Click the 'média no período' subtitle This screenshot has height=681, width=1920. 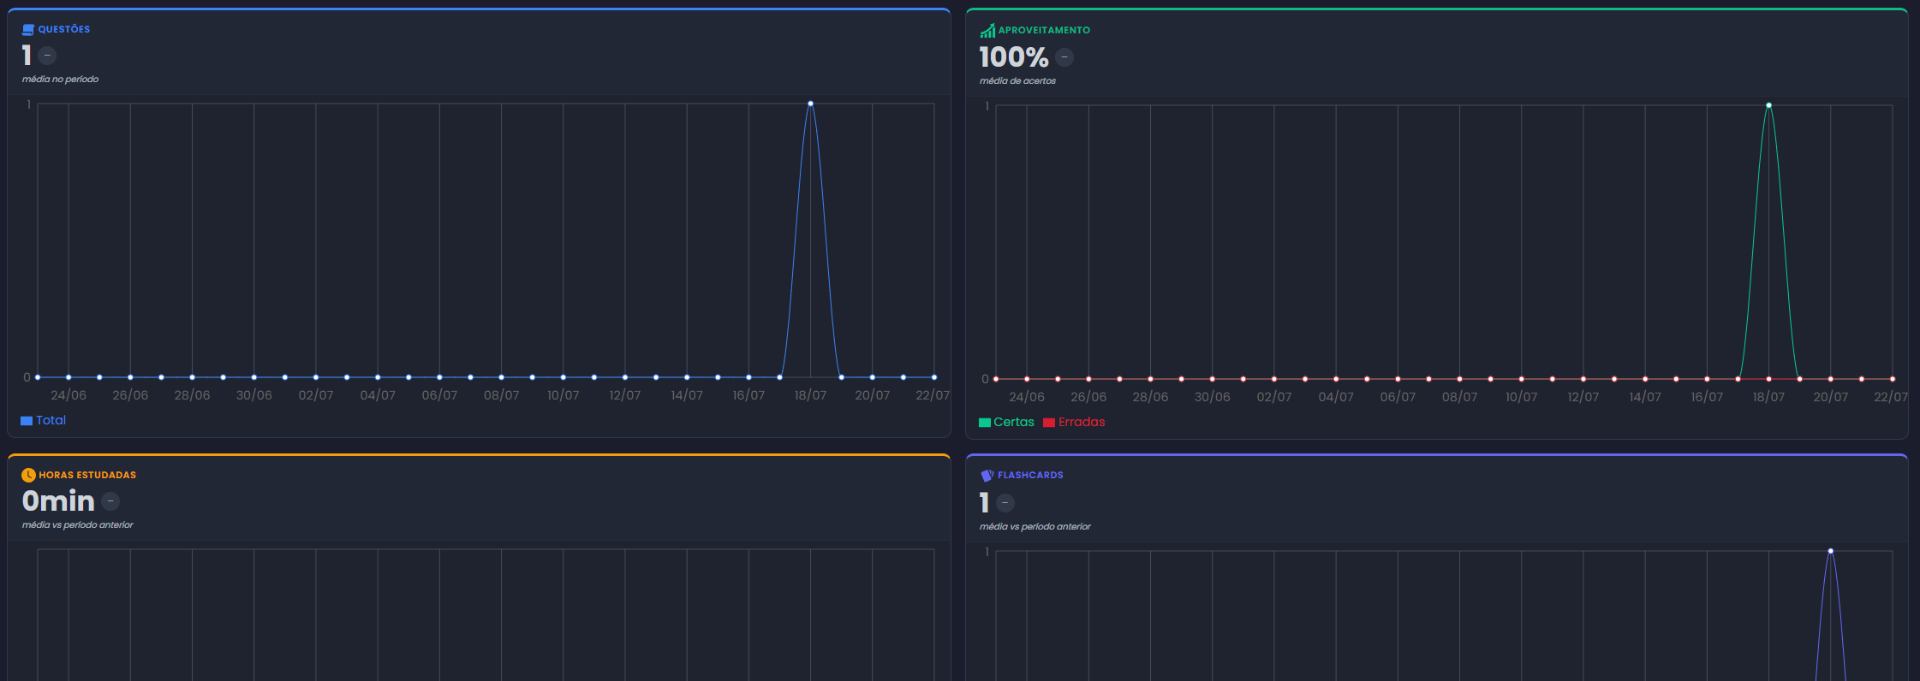[x=60, y=79]
